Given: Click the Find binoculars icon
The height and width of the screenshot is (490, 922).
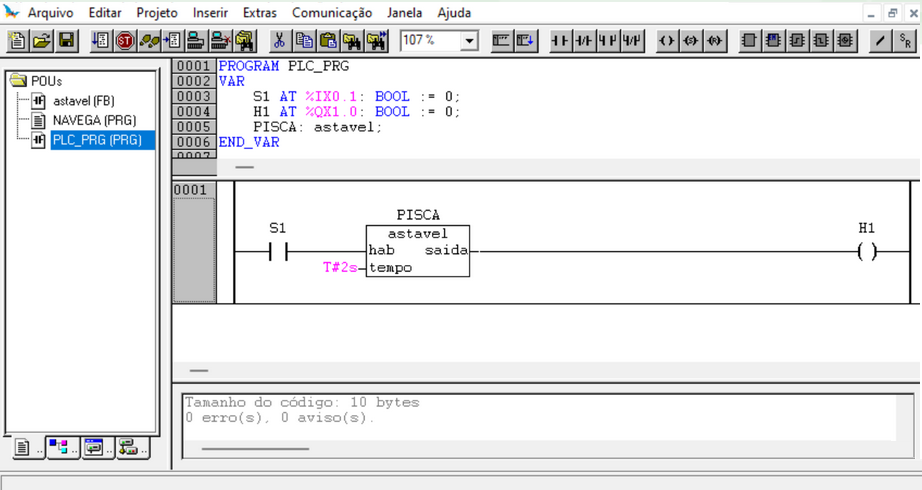Looking at the screenshot, I should pyautogui.click(x=352, y=41).
